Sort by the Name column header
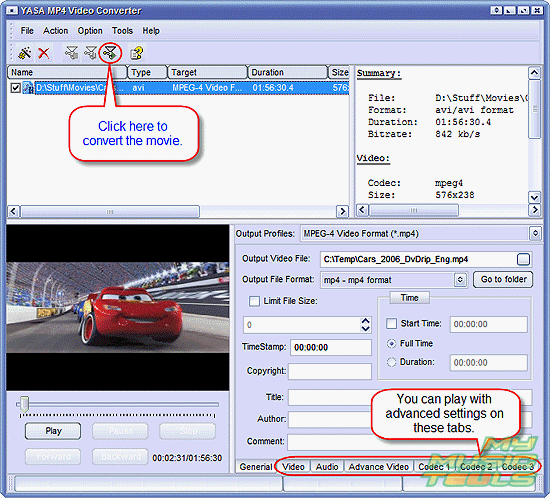The width and height of the screenshot is (550, 498). pyautogui.click(x=67, y=72)
